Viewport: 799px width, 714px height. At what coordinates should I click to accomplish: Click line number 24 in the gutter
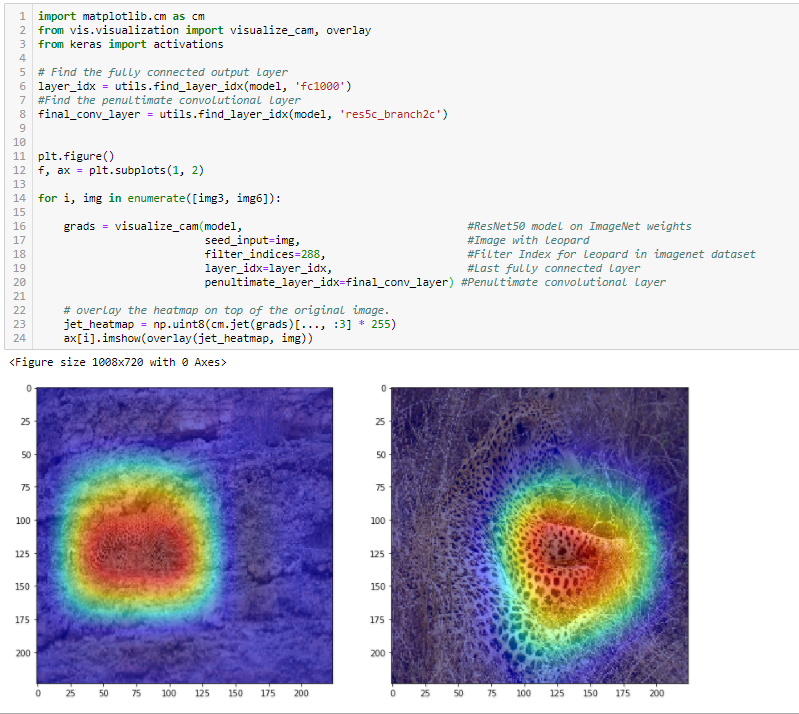point(19,338)
